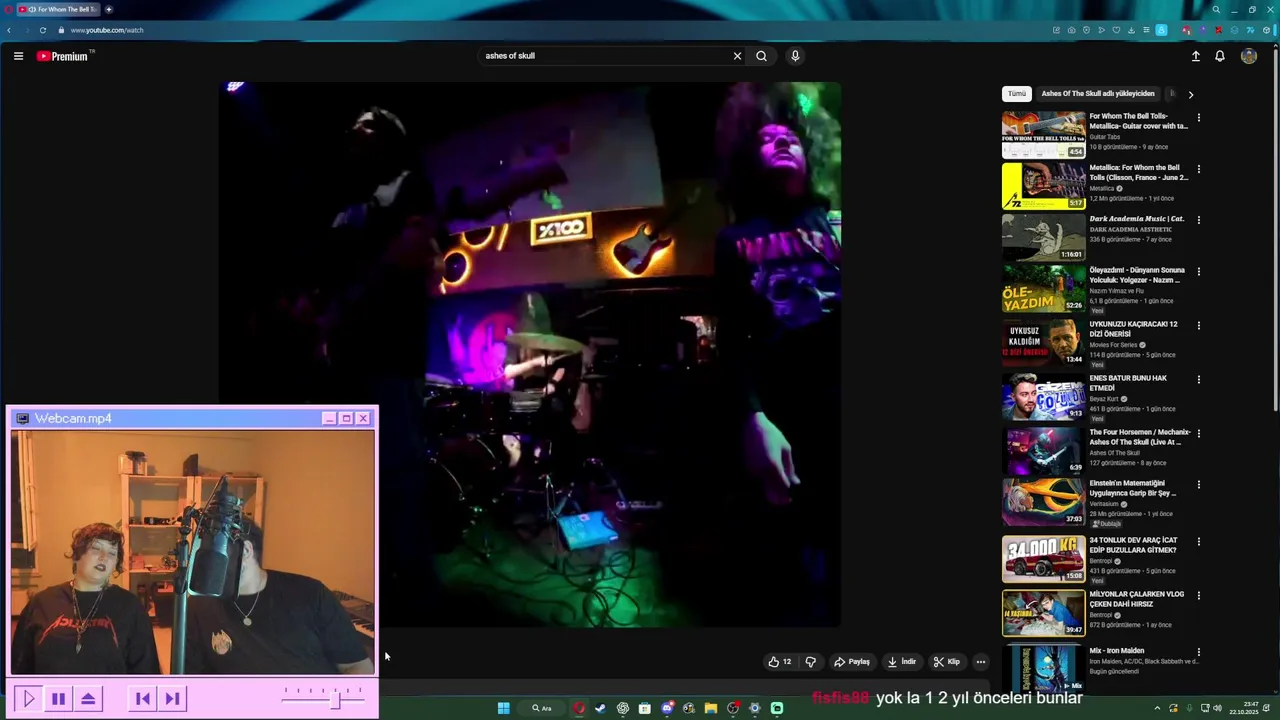Click the taskbar Ara search box

(541, 708)
